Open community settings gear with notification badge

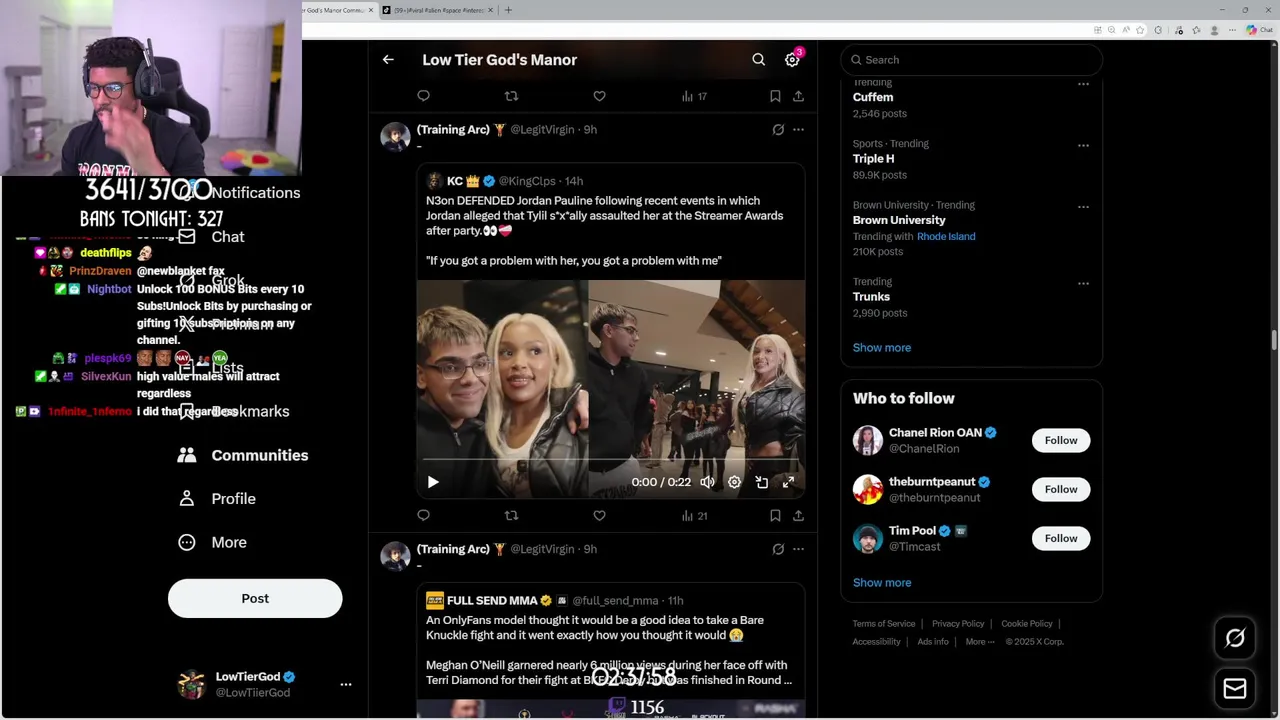pyautogui.click(x=792, y=60)
